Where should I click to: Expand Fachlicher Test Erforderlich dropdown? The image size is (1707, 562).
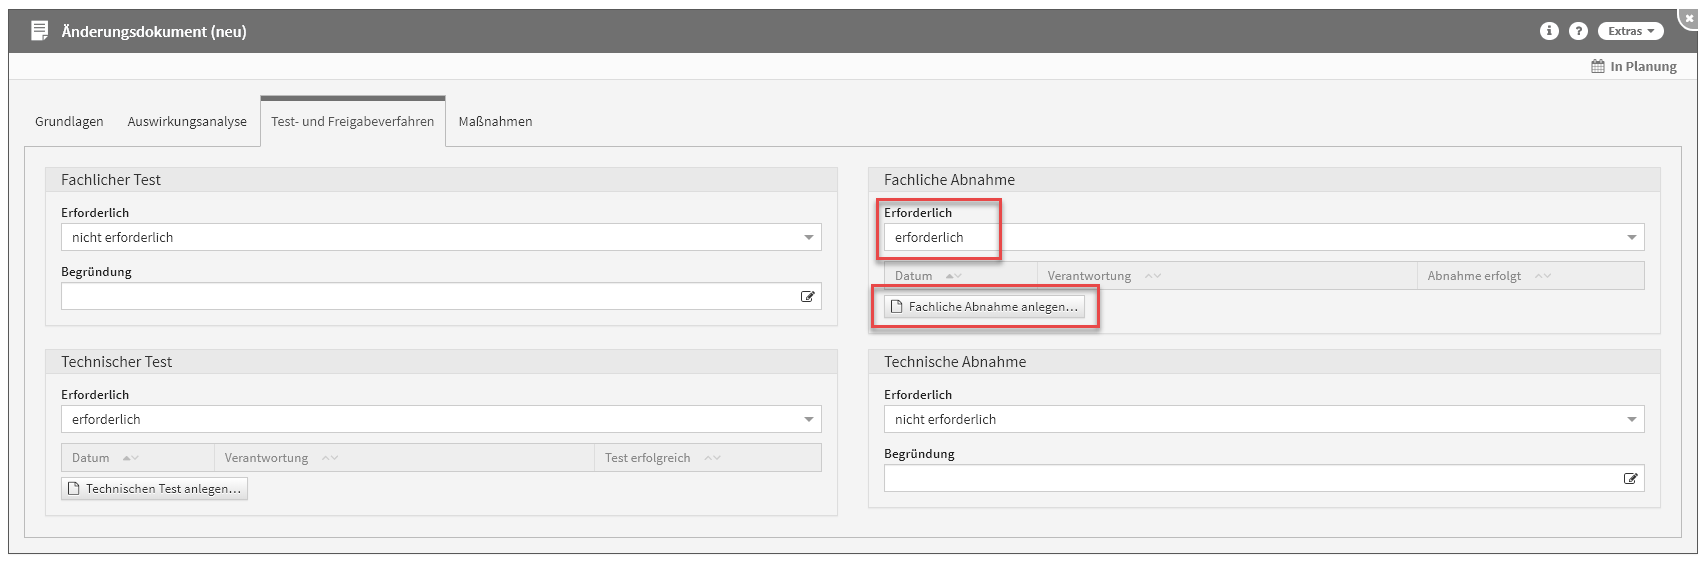pos(808,237)
